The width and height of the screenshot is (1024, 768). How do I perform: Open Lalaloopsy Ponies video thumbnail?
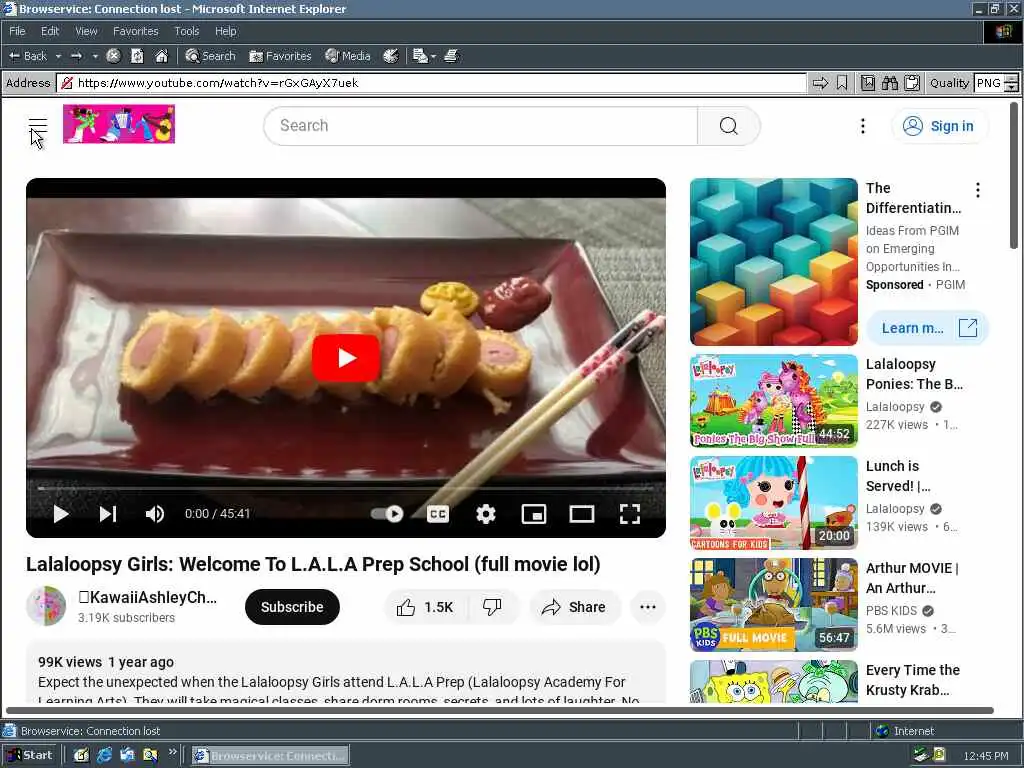773,401
